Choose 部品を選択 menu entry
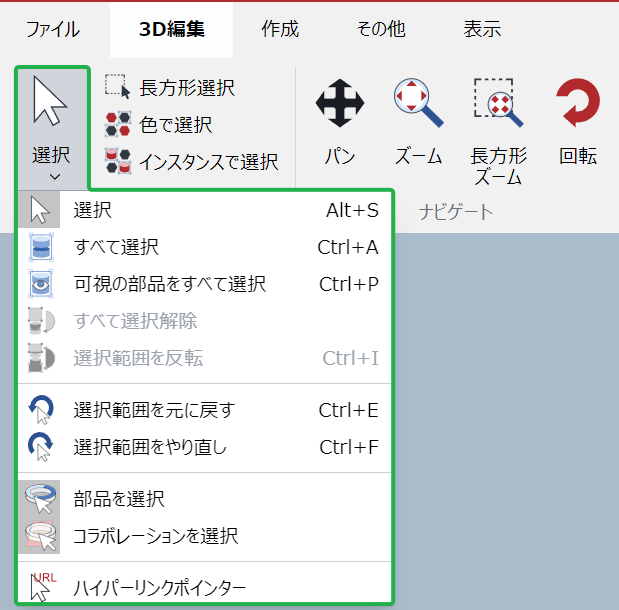Screen dimensions: 619x610 (204, 499)
